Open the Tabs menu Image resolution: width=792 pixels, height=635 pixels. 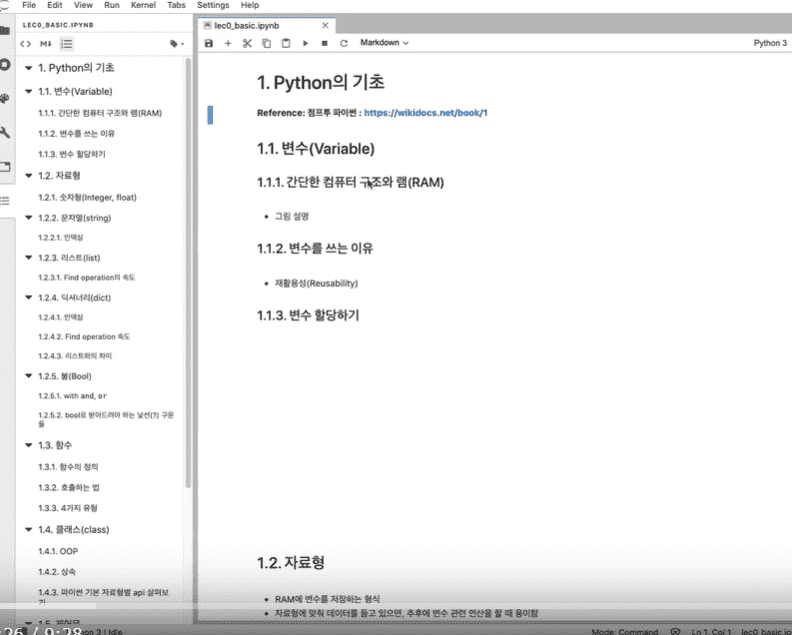[x=176, y=5]
